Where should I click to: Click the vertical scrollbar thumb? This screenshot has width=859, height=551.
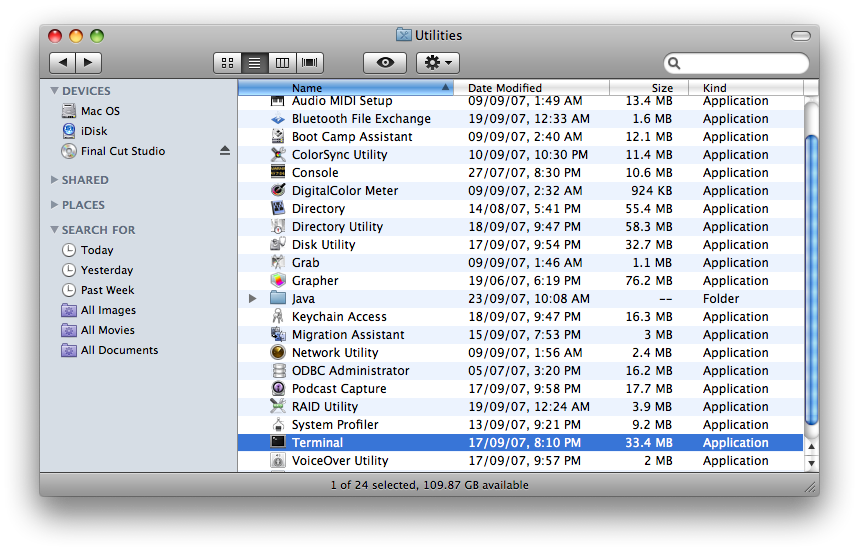[x=811, y=280]
